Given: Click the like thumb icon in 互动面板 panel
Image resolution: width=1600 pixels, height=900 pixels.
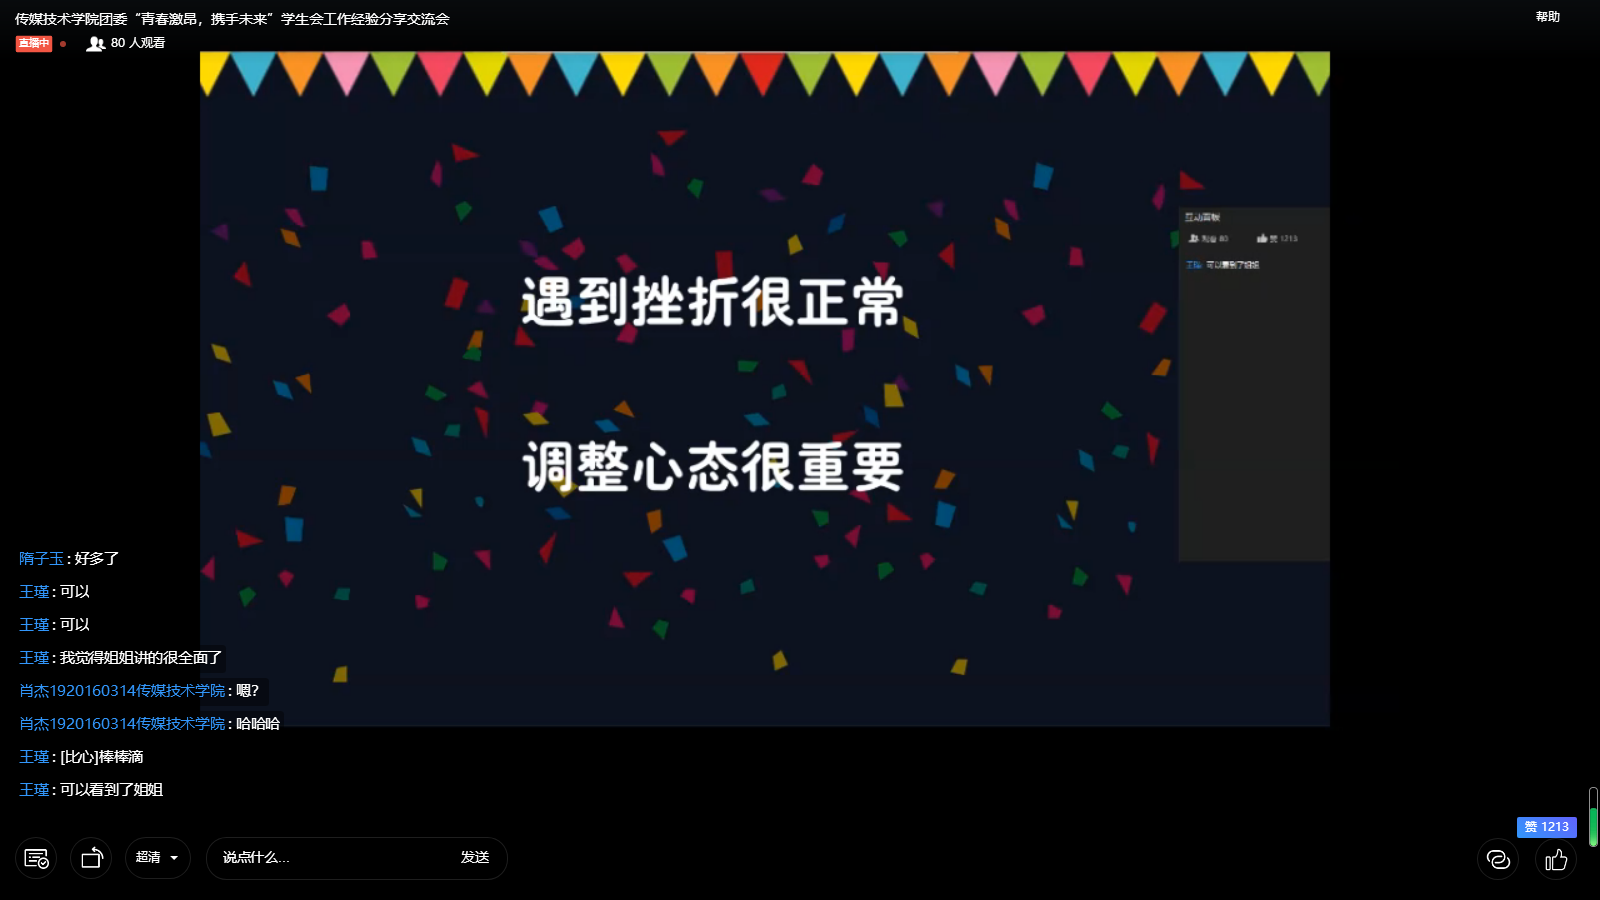Looking at the screenshot, I should [x=1263, y=238].
